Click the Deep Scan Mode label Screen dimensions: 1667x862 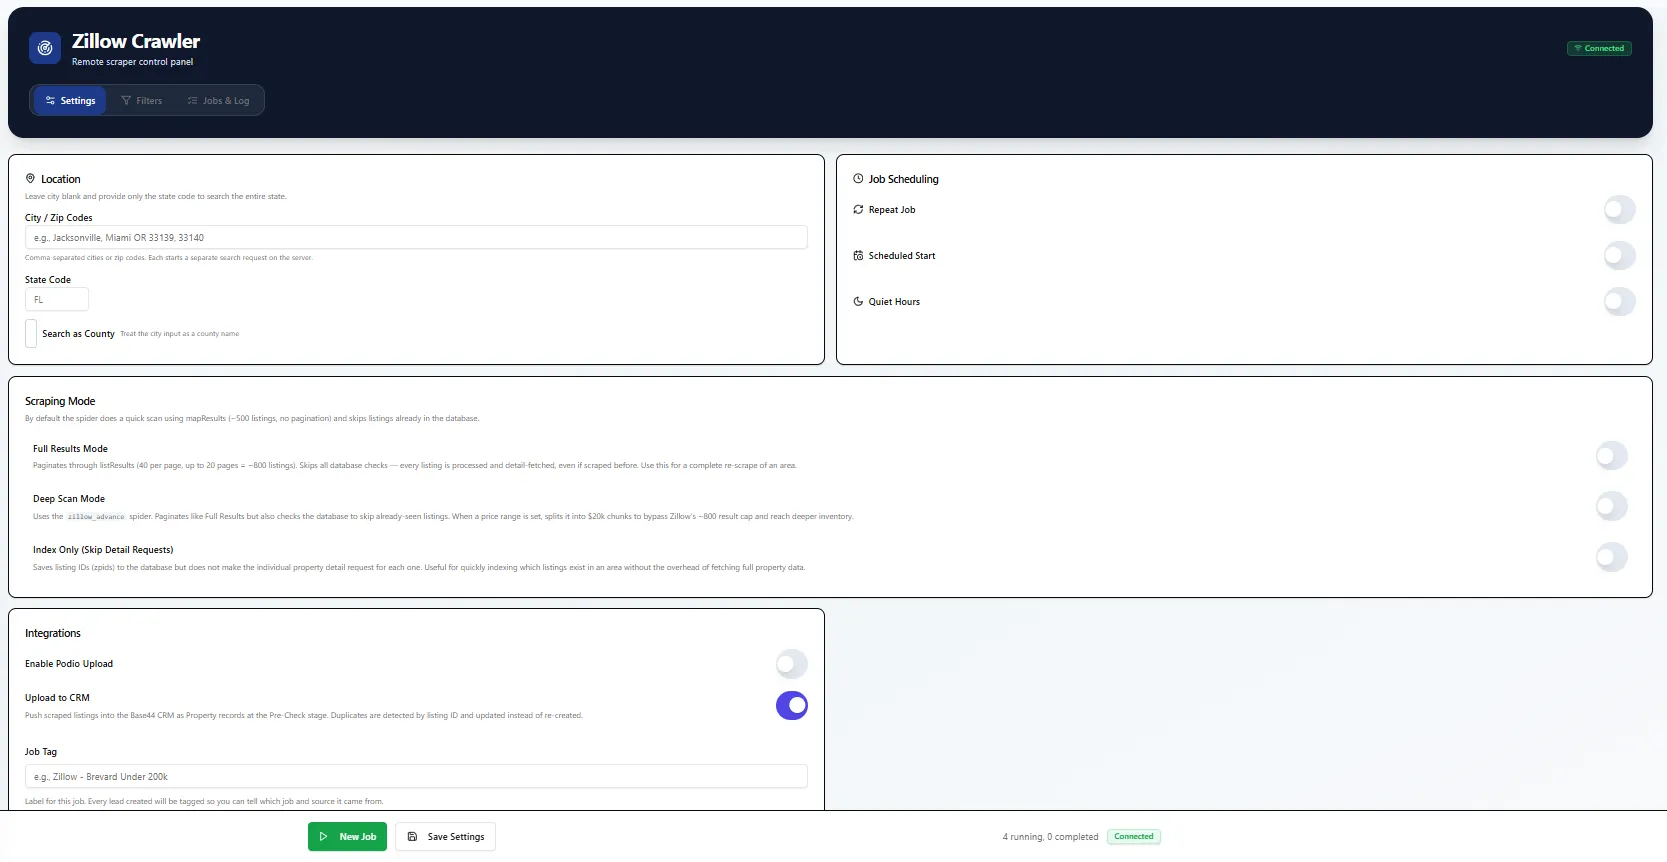(x=69, y=499)
